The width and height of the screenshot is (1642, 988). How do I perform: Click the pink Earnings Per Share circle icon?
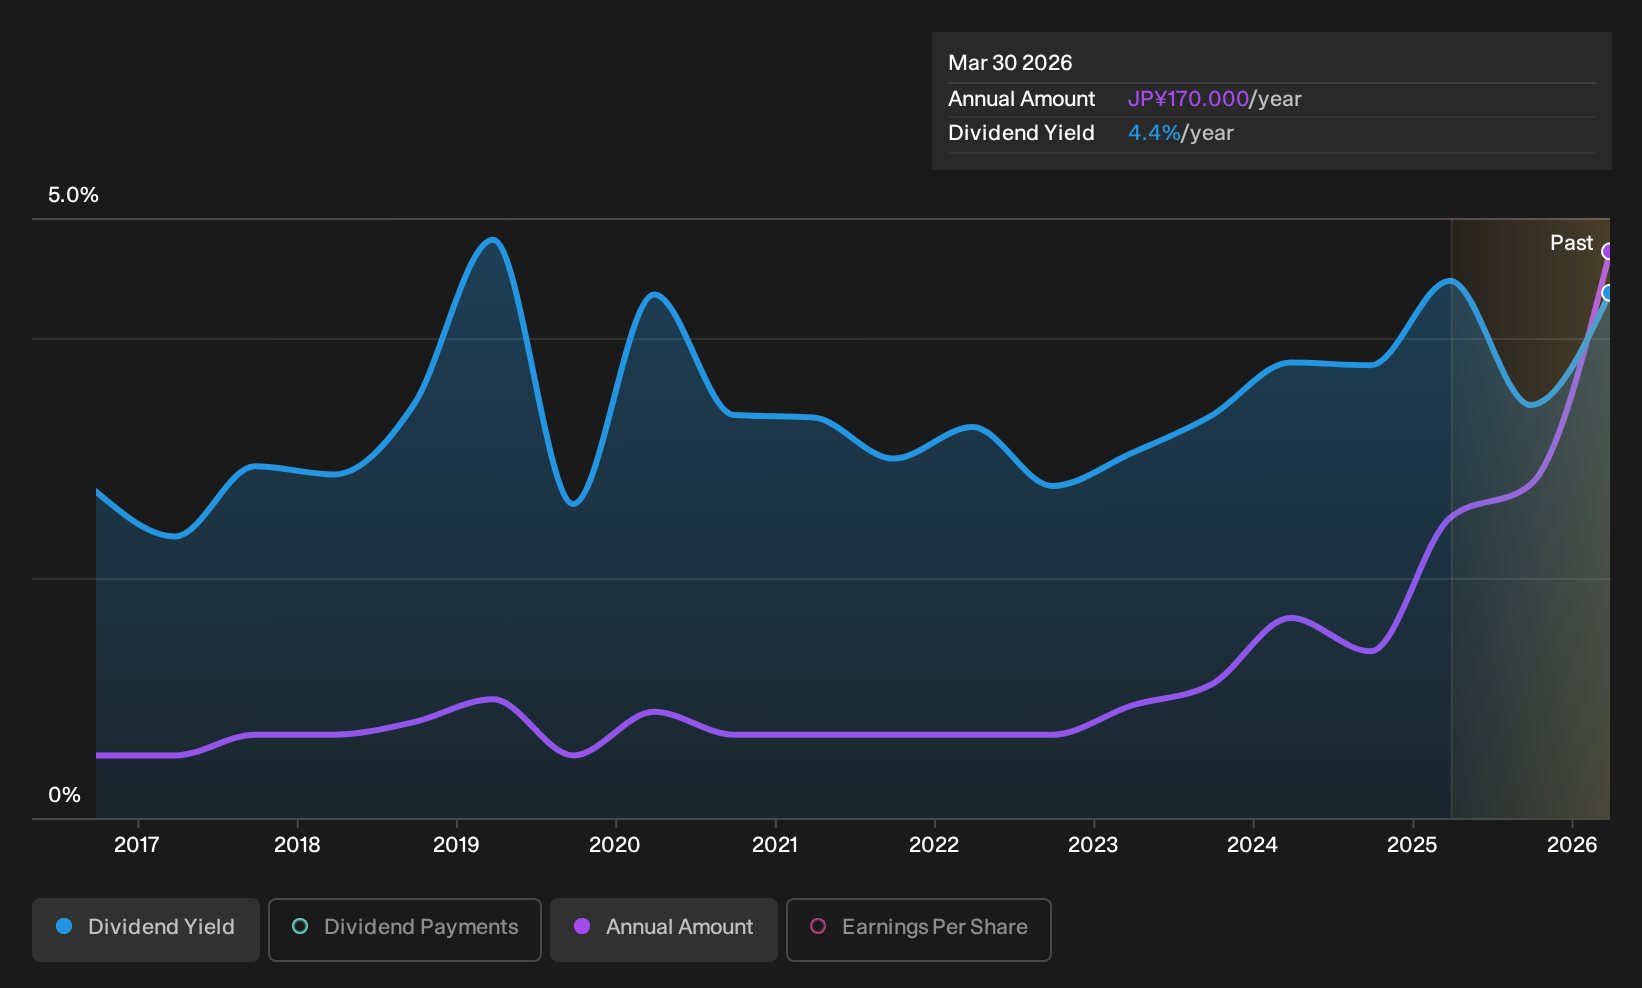coord(818,926)
